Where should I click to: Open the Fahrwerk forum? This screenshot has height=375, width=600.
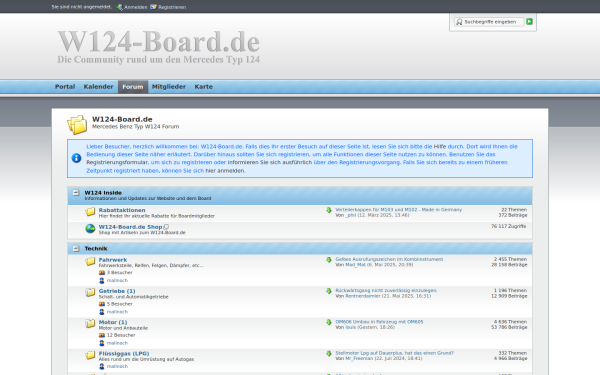[113, 260]
